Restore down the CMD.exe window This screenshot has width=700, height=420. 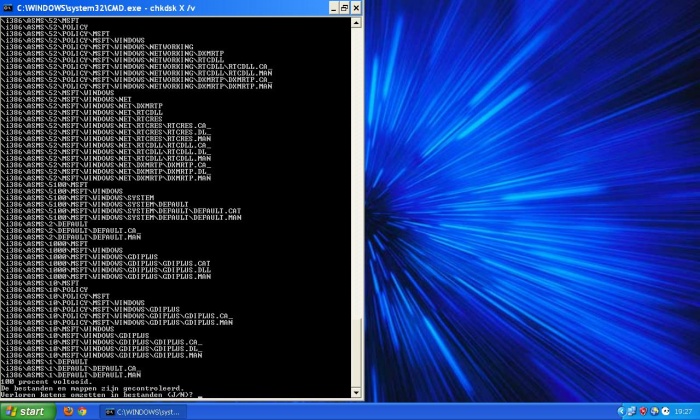(345, 8)
